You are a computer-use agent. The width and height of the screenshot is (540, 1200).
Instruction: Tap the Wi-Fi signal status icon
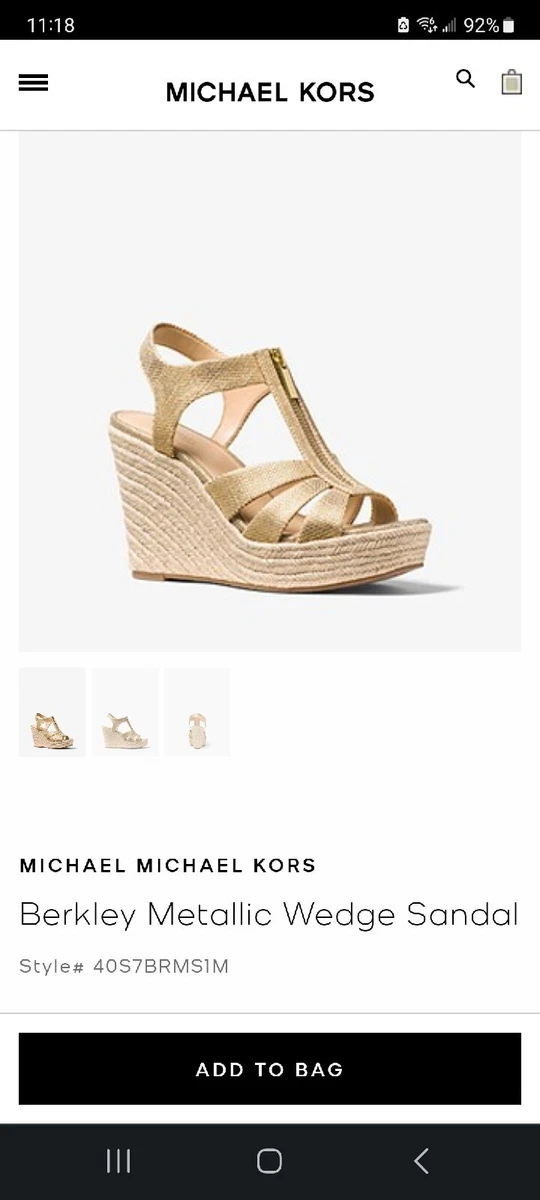(x=428, y=25)
